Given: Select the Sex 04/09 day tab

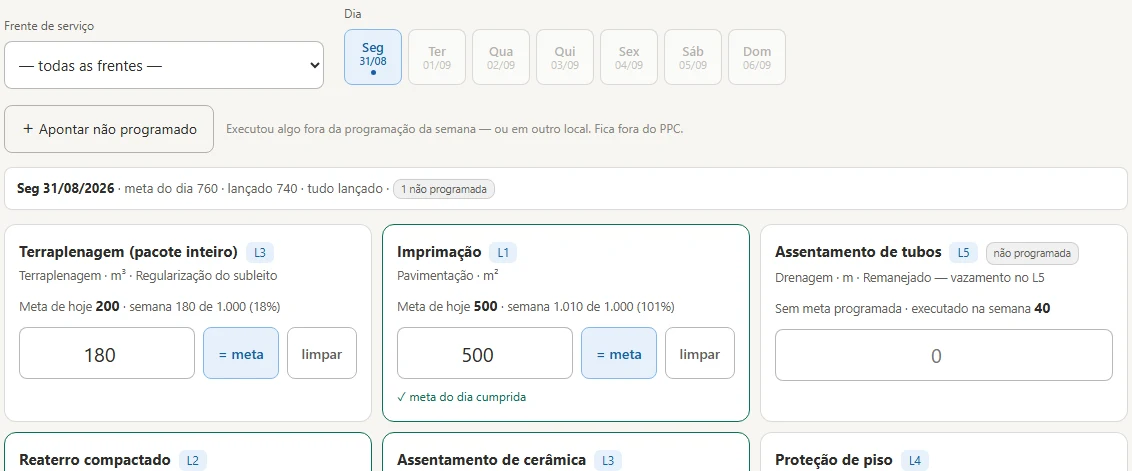Looking at the screenshot, I should click(629, 57).
